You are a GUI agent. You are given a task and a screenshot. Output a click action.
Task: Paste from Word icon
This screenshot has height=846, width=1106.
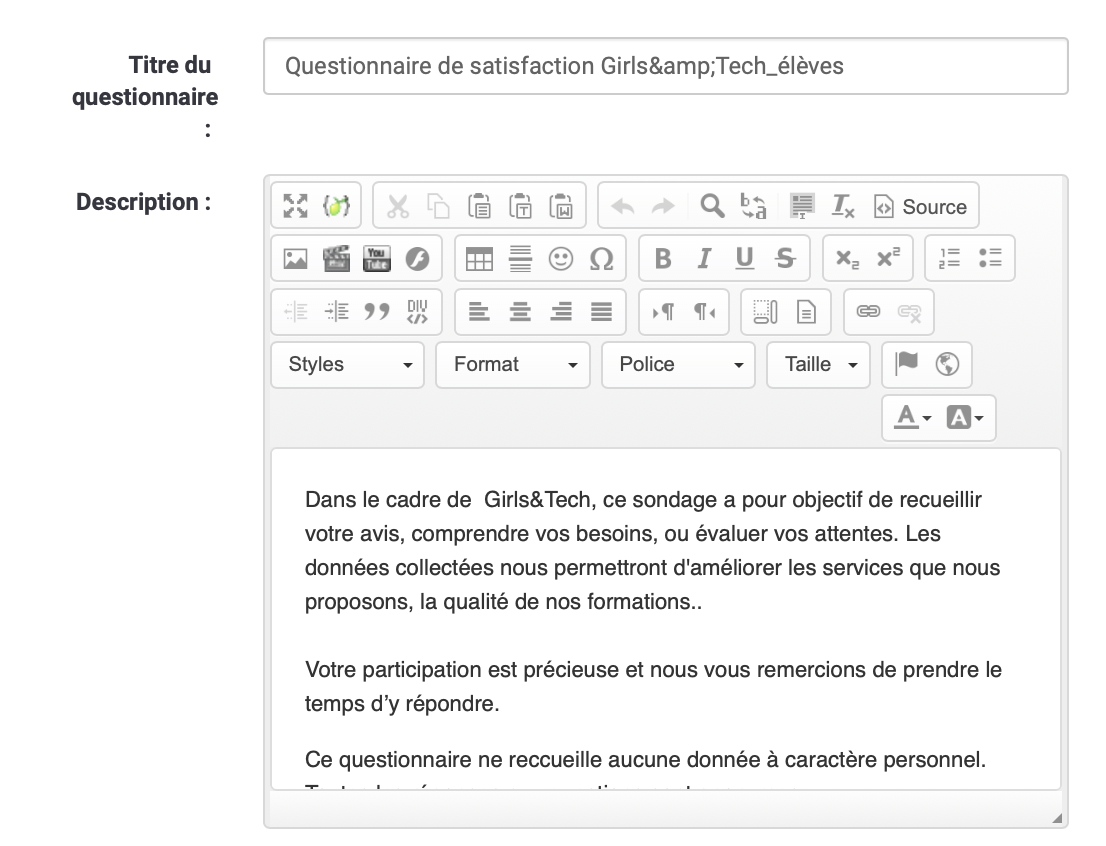[x=561, y=206]
